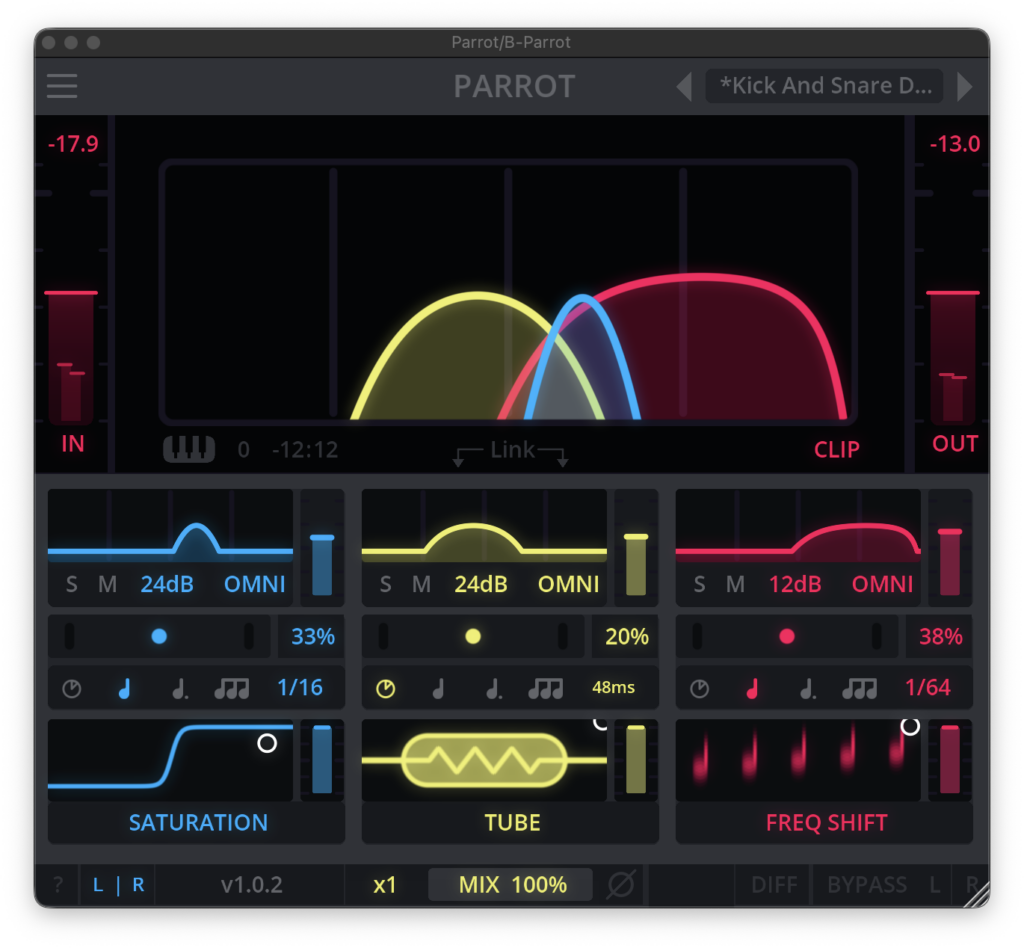Click the freq shift notes display

798,761
